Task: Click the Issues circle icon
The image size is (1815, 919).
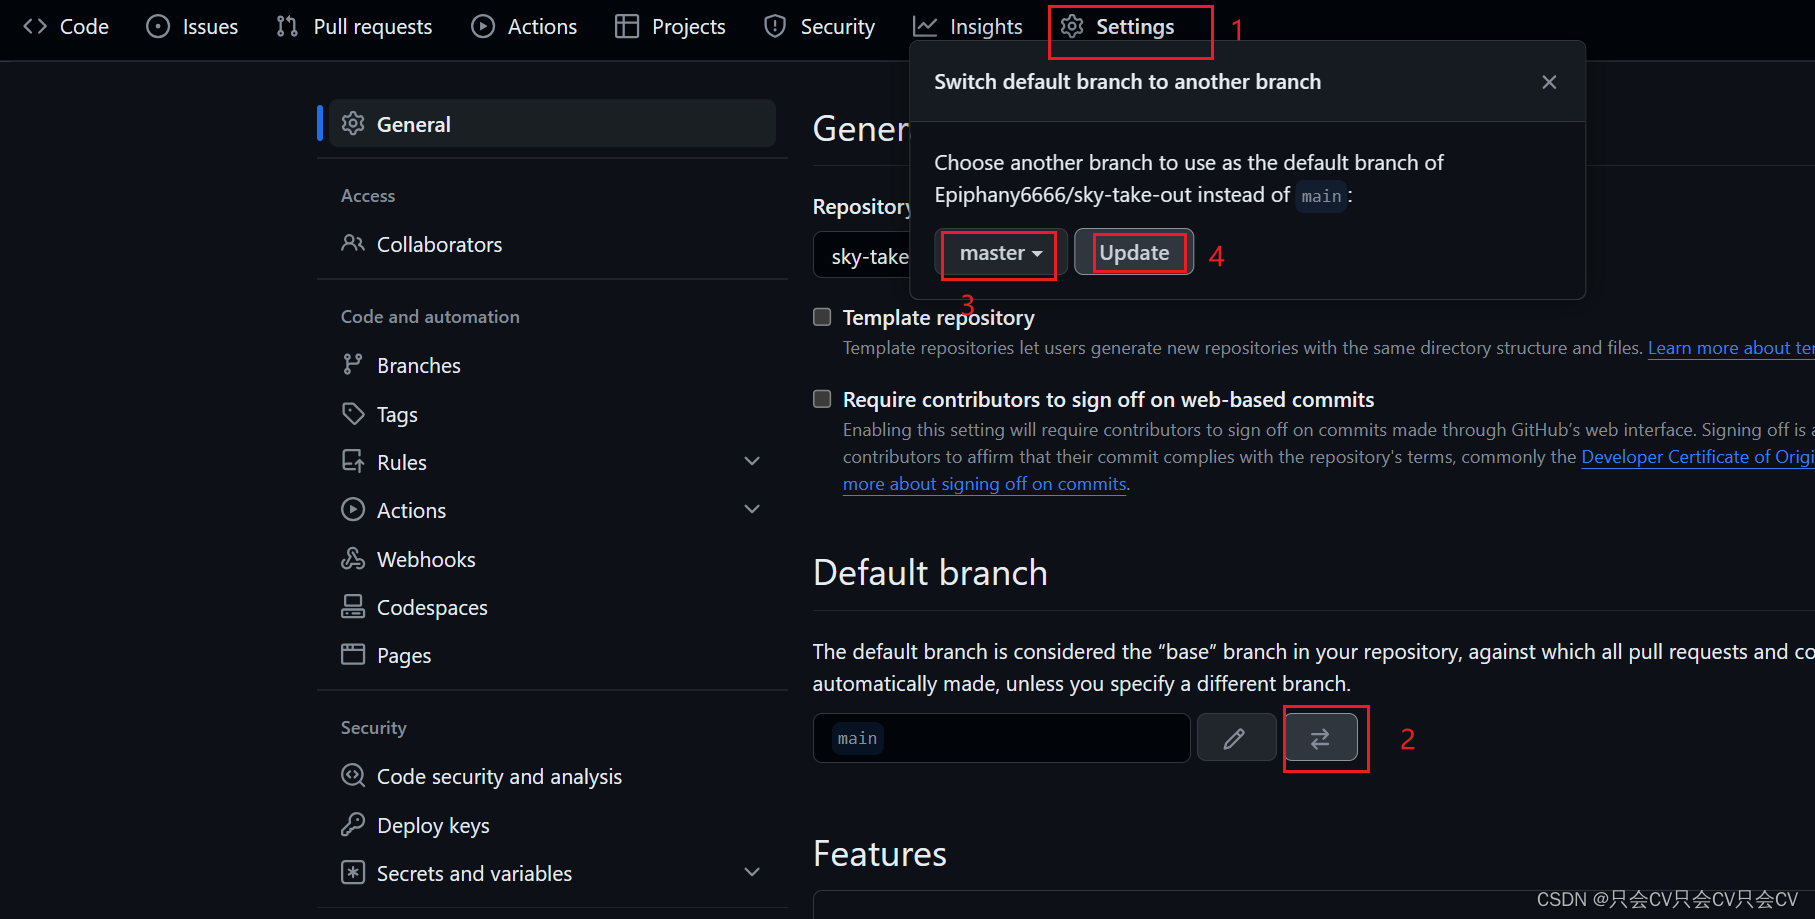Action: tap(158, 27)
